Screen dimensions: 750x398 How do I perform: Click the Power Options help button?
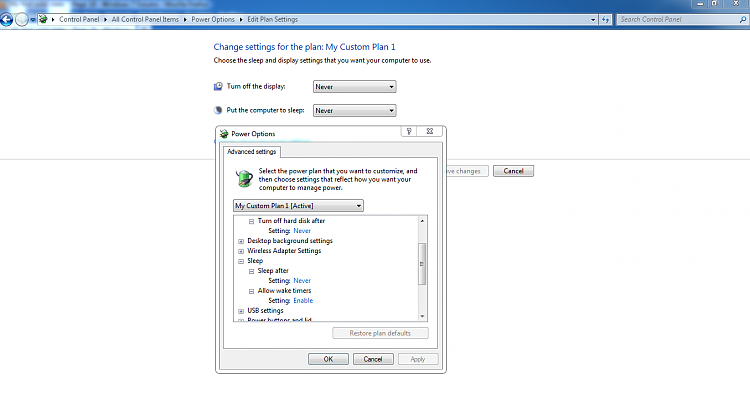point(409,131)
